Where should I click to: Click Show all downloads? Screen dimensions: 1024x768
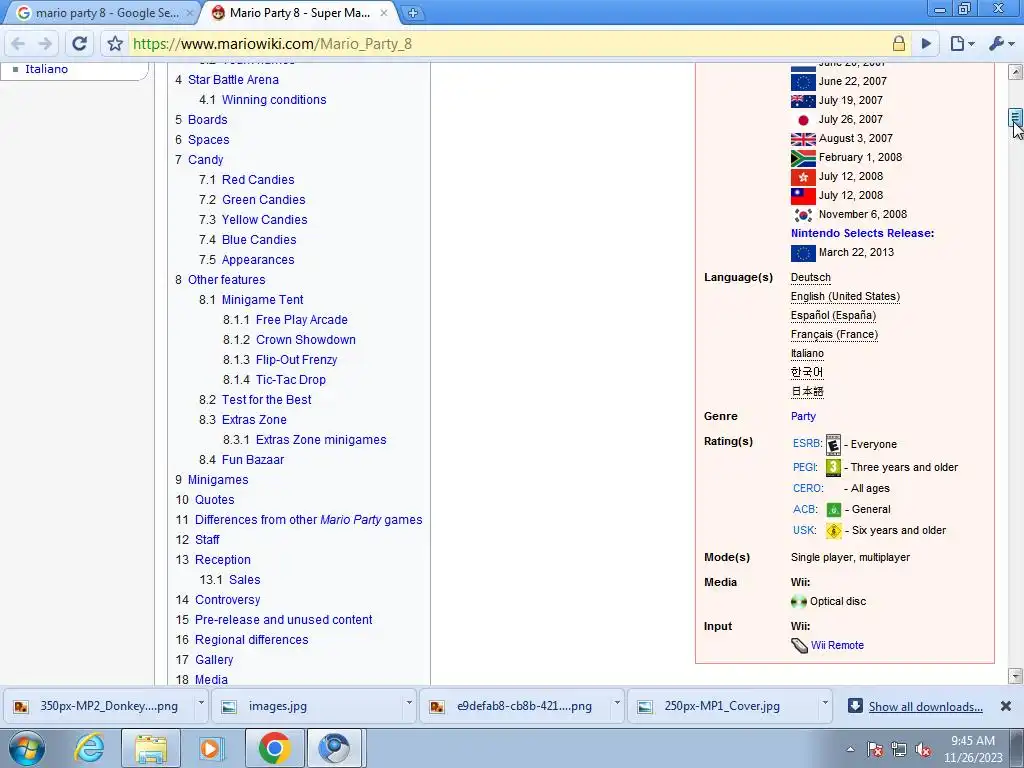tap(925, 707)
